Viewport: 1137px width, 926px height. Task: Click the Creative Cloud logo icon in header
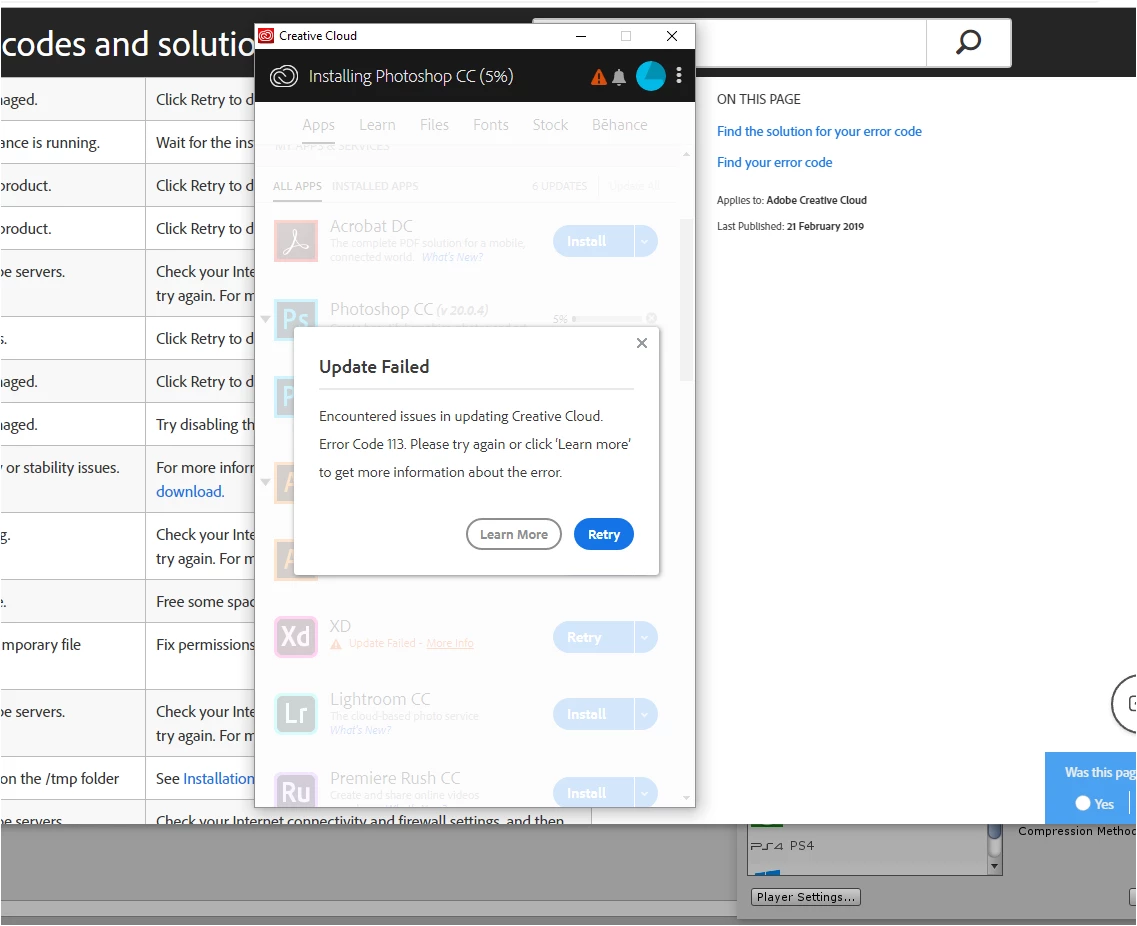[x=284, y=76]
